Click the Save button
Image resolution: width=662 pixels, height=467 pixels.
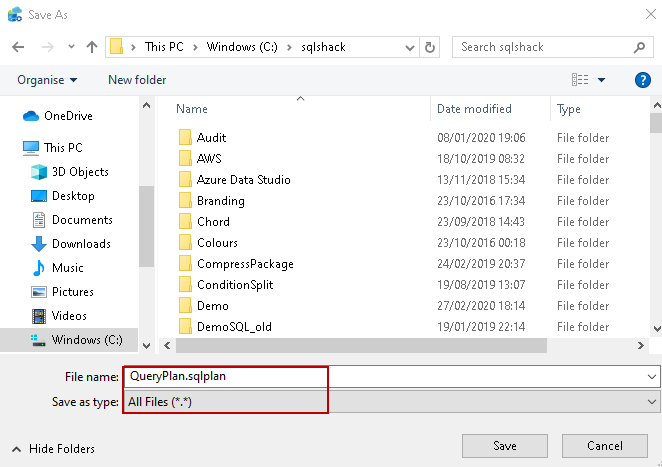[505, 445]
